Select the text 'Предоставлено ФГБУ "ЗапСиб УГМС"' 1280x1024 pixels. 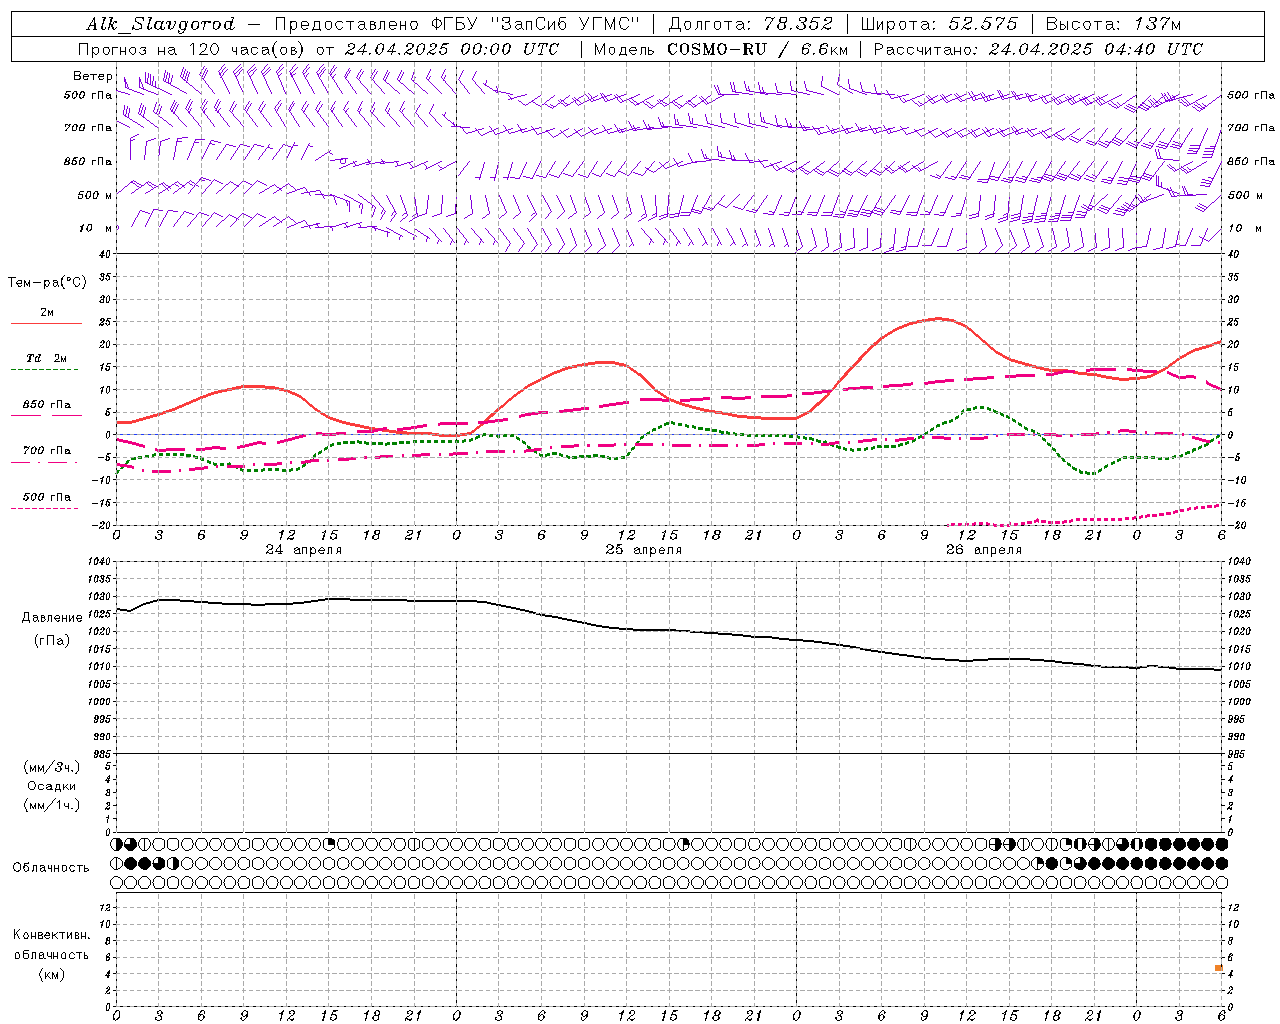[456, 24]
